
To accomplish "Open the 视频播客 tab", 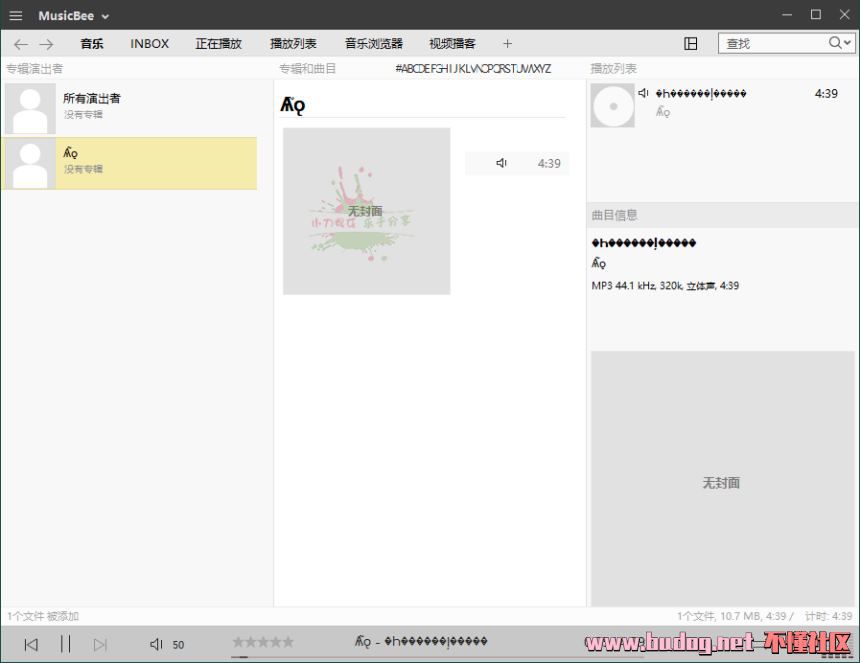I will point(452,44).
